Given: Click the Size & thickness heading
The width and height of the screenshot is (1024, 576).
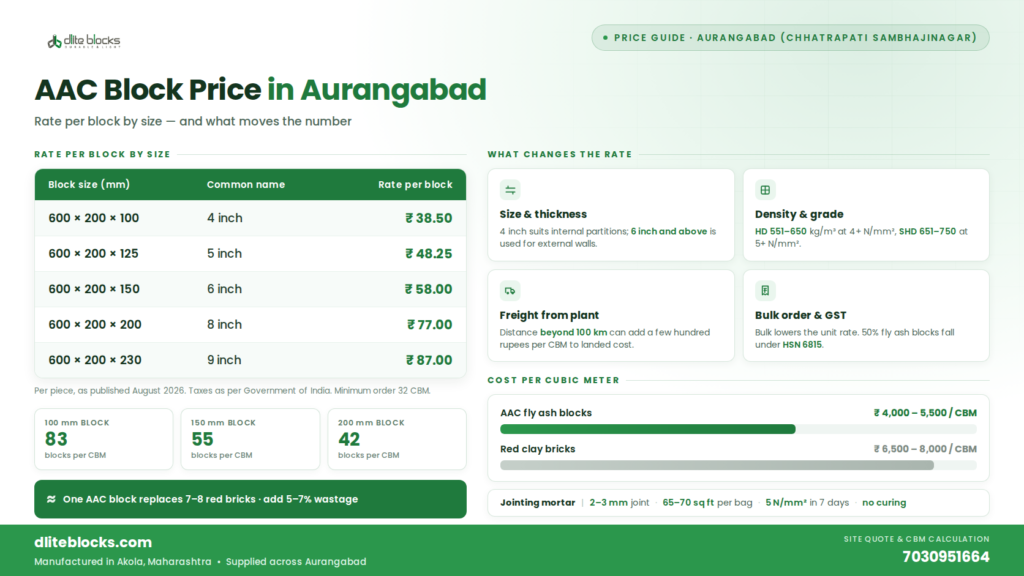Looking at the screenshot, I should pos(543,214).
